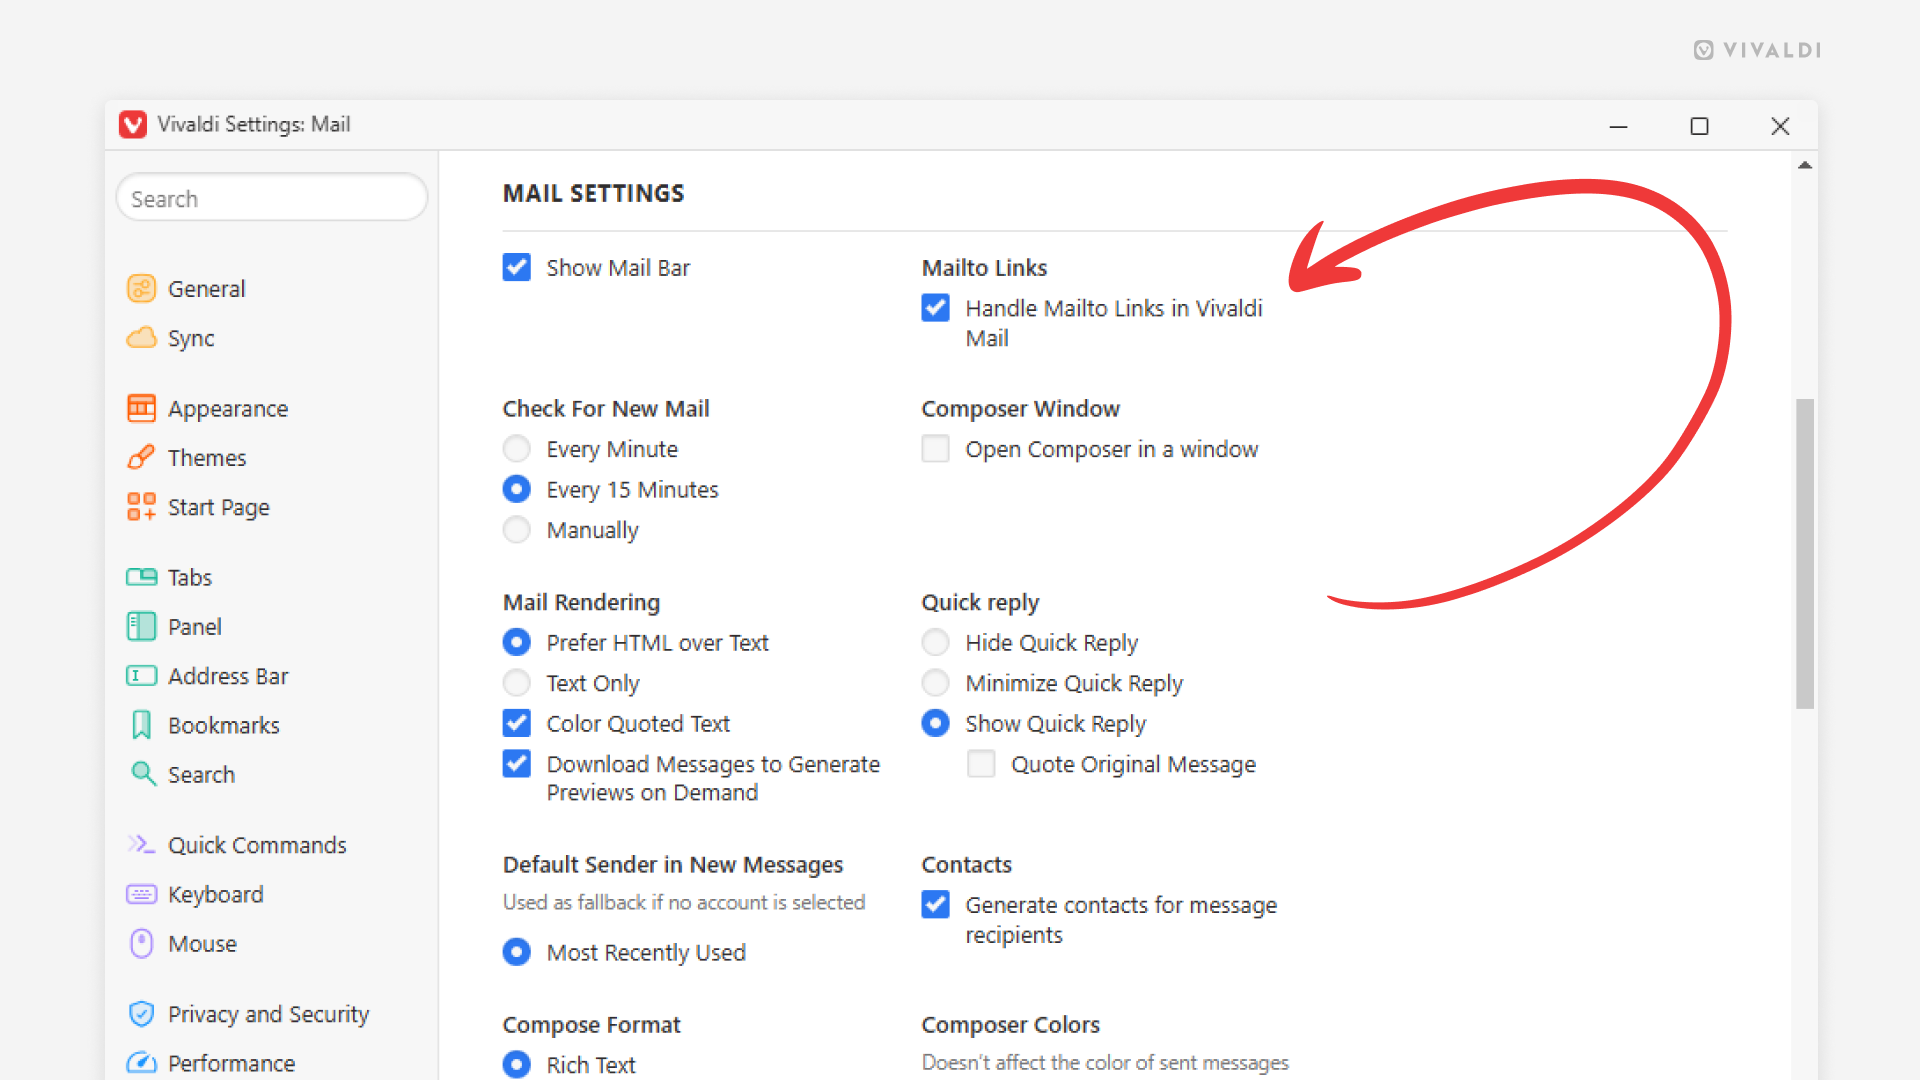Open Search settings category
Screen dimensions: 1920x1080
click(201, 774)
